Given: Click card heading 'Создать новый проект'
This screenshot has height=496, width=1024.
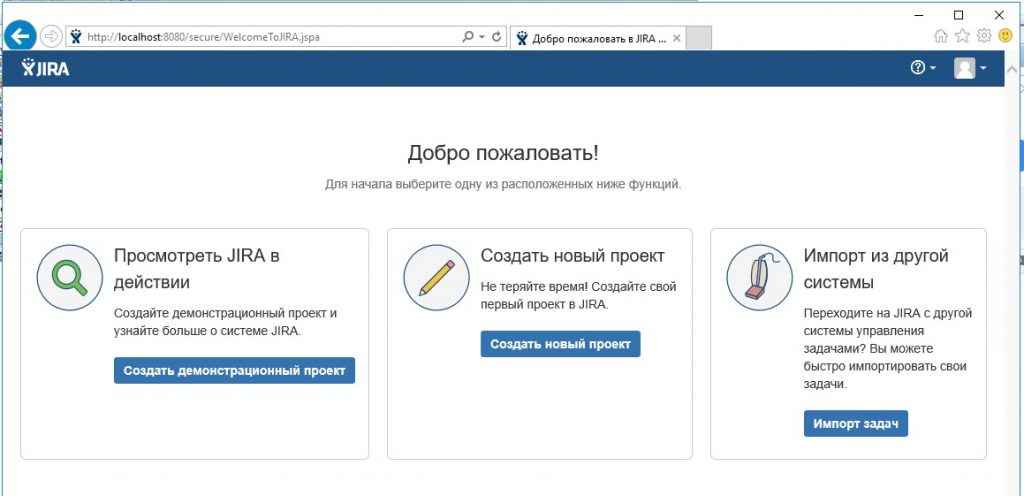Looking at the screenshot, I should point(573,255).
